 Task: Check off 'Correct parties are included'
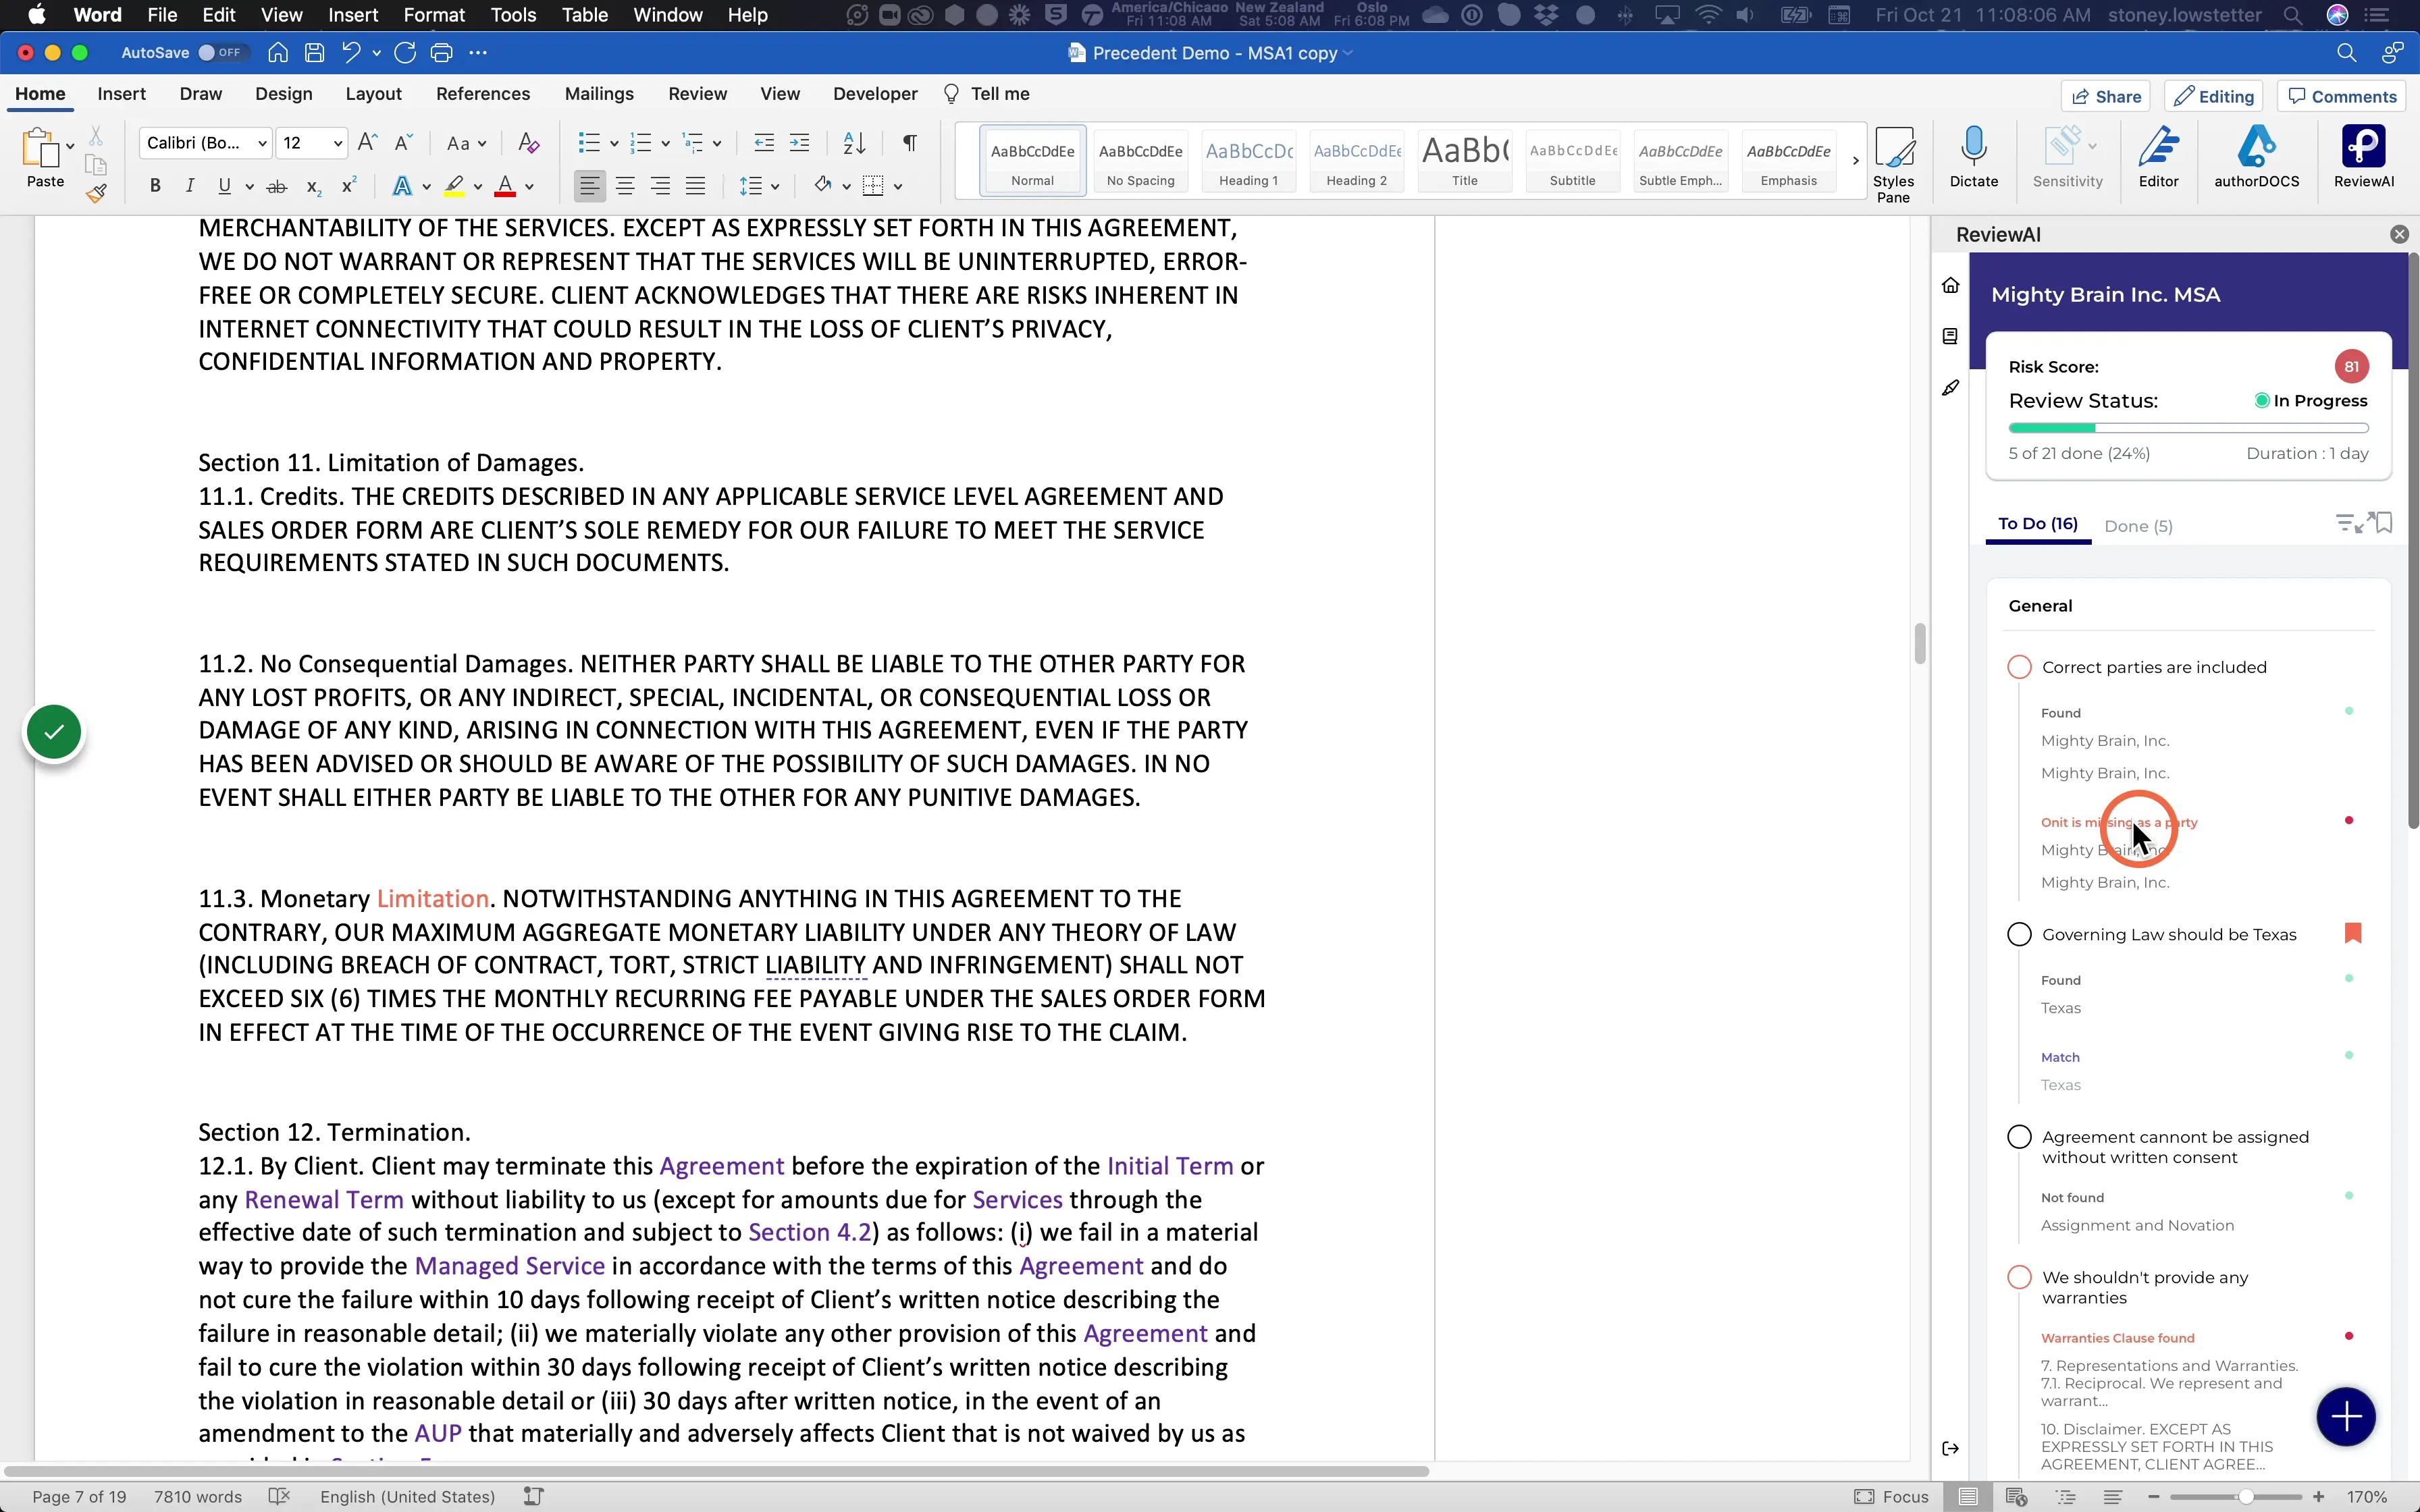(x=2019, y=667)
